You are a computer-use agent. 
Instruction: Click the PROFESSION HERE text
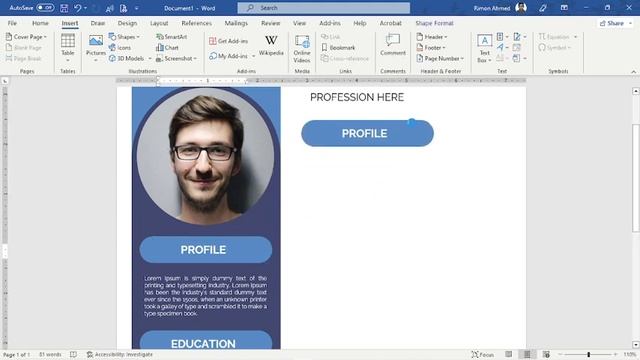[357, 97]
